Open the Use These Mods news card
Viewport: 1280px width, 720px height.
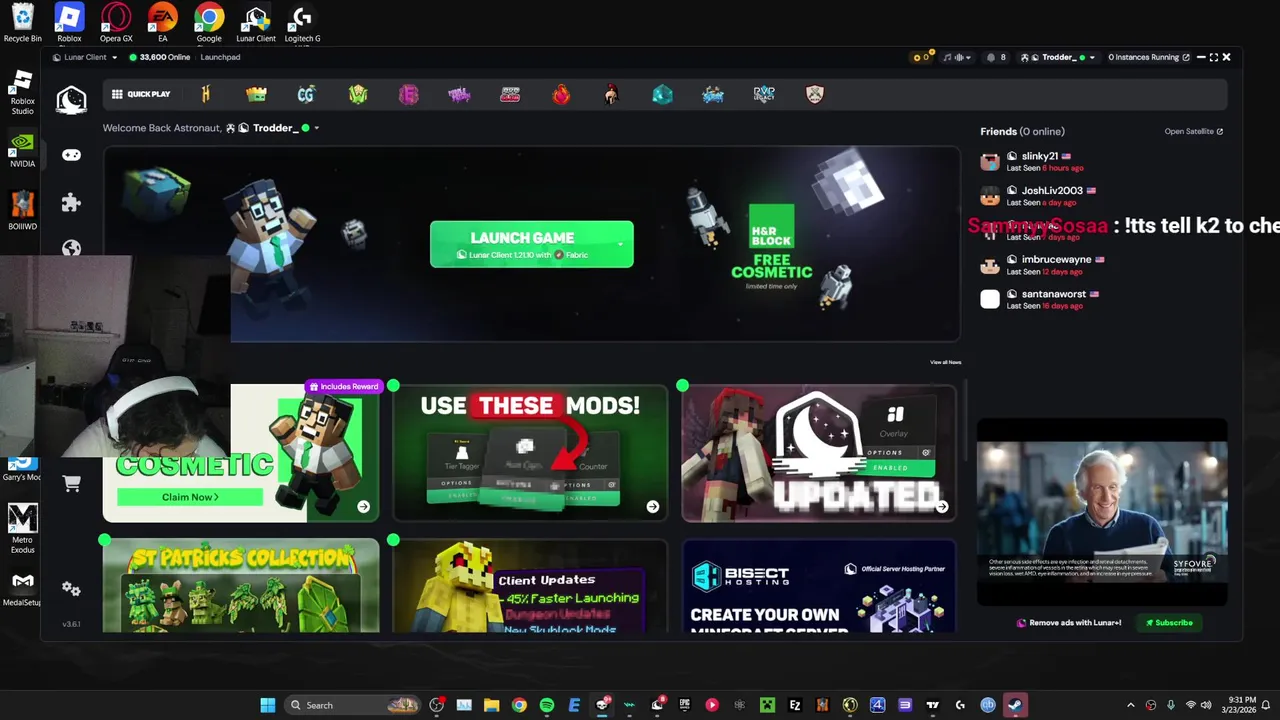tap(530, 453)
